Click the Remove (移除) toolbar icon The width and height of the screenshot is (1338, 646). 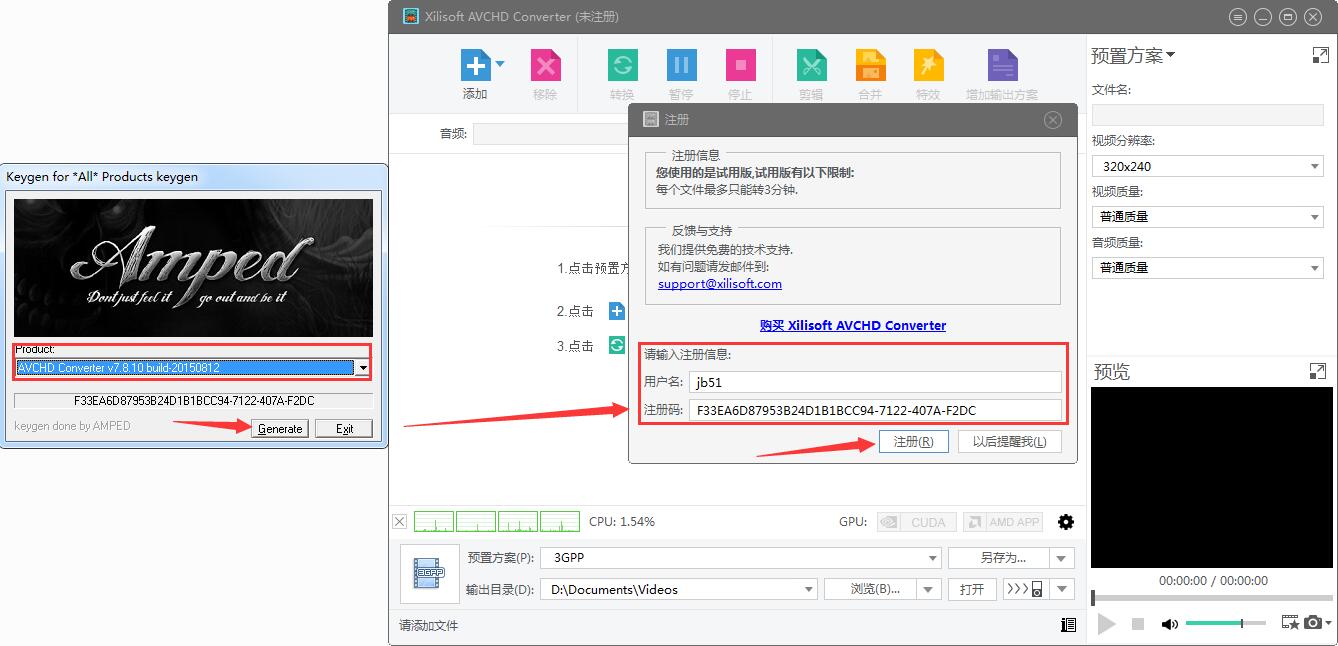pyautogui.click(x=545, y=66)
